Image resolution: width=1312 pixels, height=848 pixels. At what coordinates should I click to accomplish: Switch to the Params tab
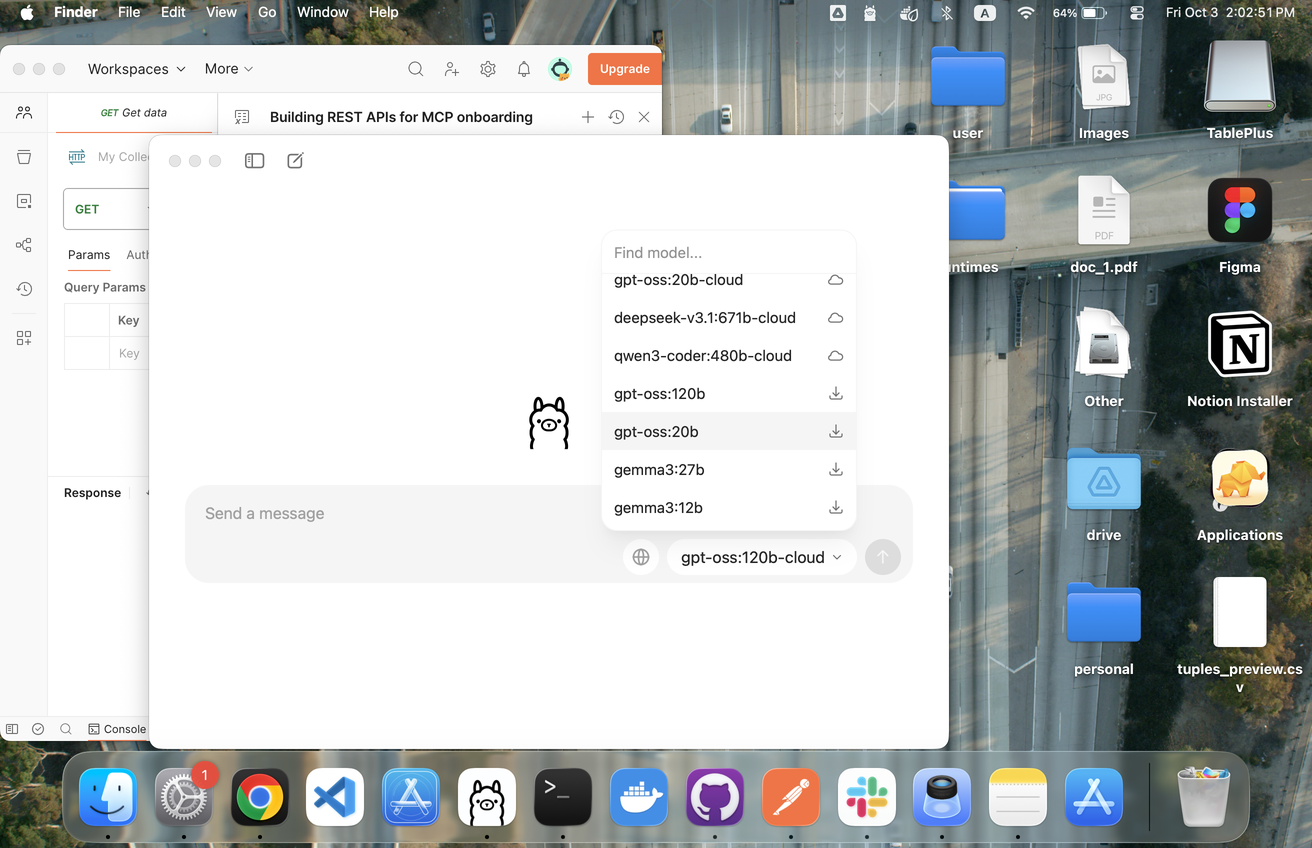pos(89,255)
